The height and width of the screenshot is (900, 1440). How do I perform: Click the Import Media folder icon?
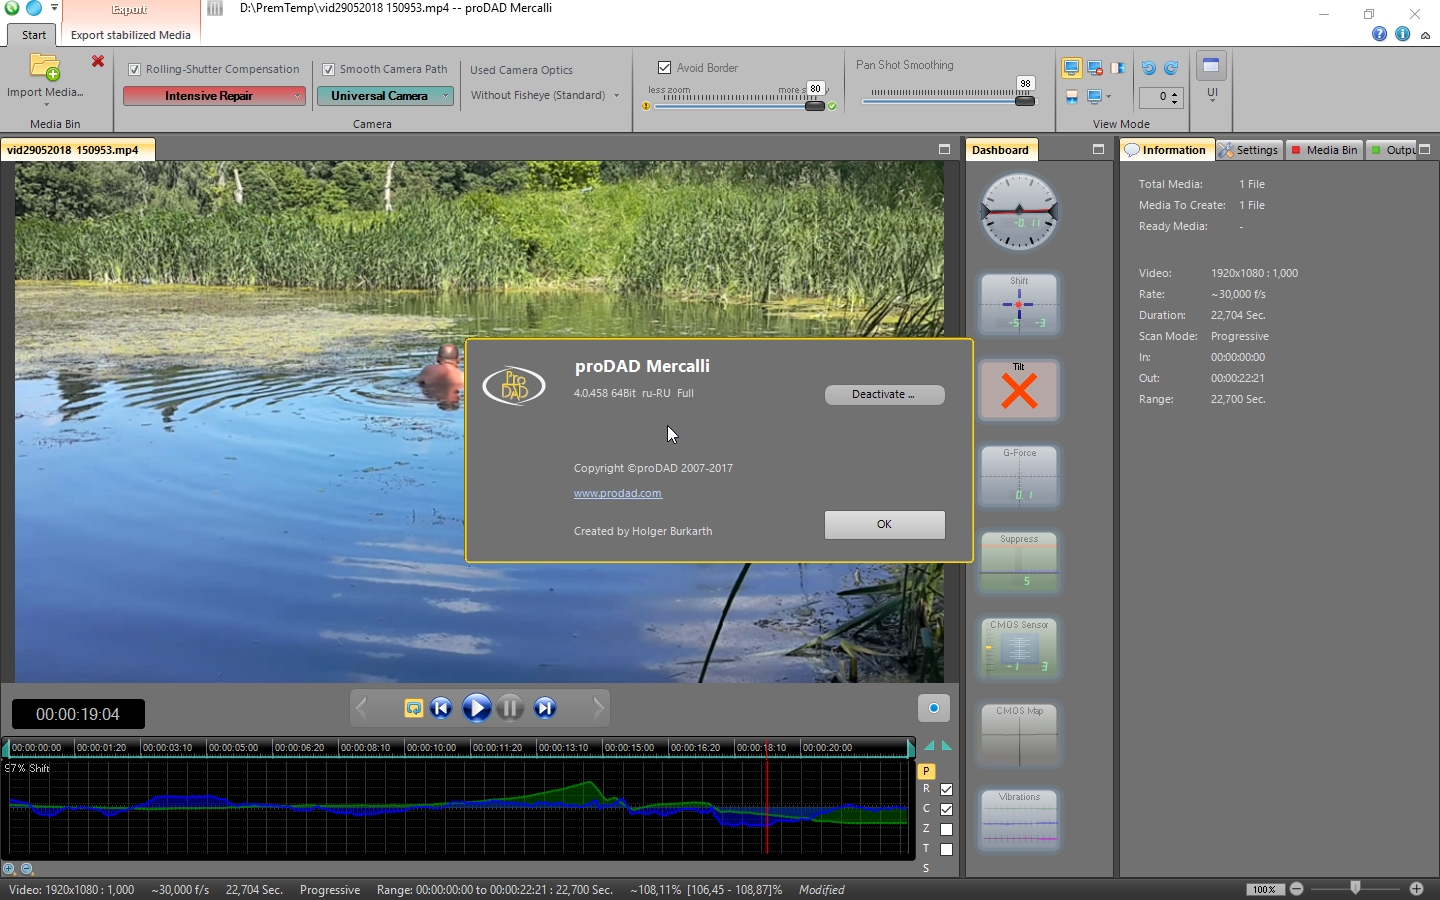pyautogui.click(x=45, y=68)
